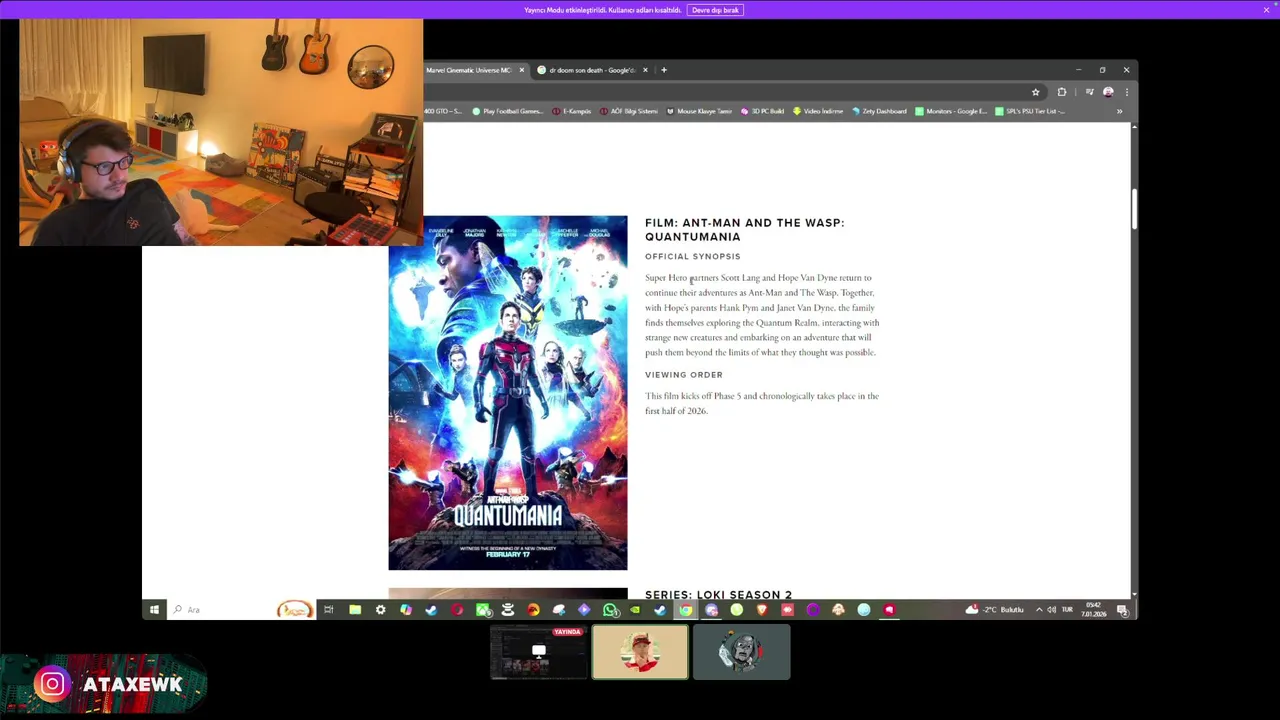Image resolution: width=1280 pixels, height=720 pixels.
Task: Click the Film: Ant-Man and the Wasp heading
Action: tap(745, 230)
